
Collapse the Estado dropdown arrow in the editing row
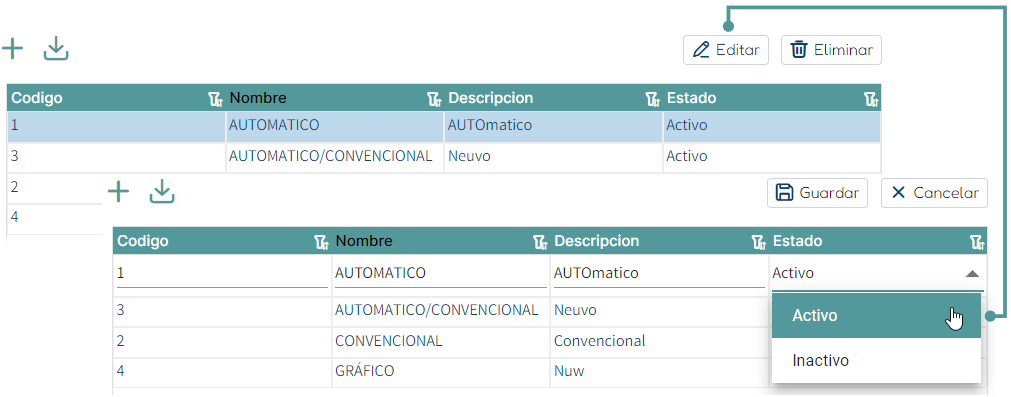point(972,274)
